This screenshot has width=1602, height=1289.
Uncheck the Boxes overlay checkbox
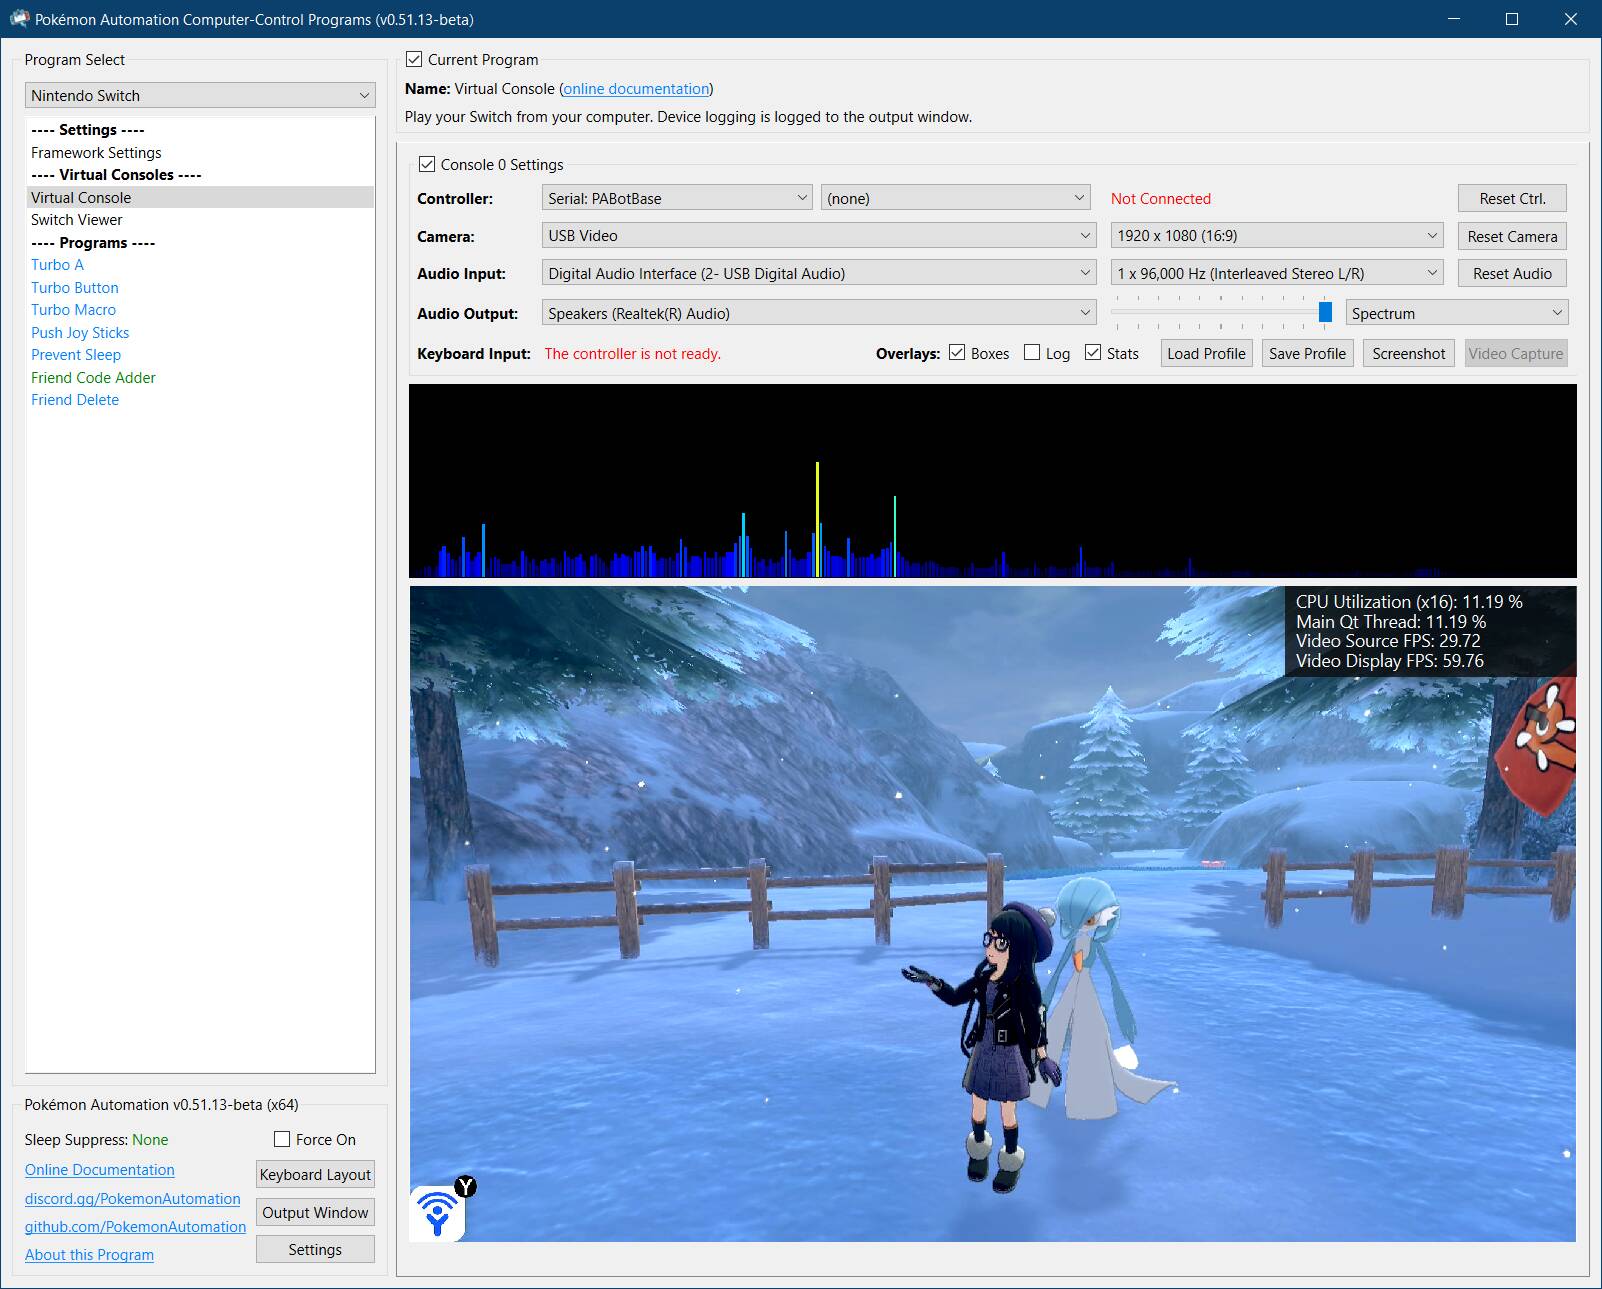[x=957, y=353]
